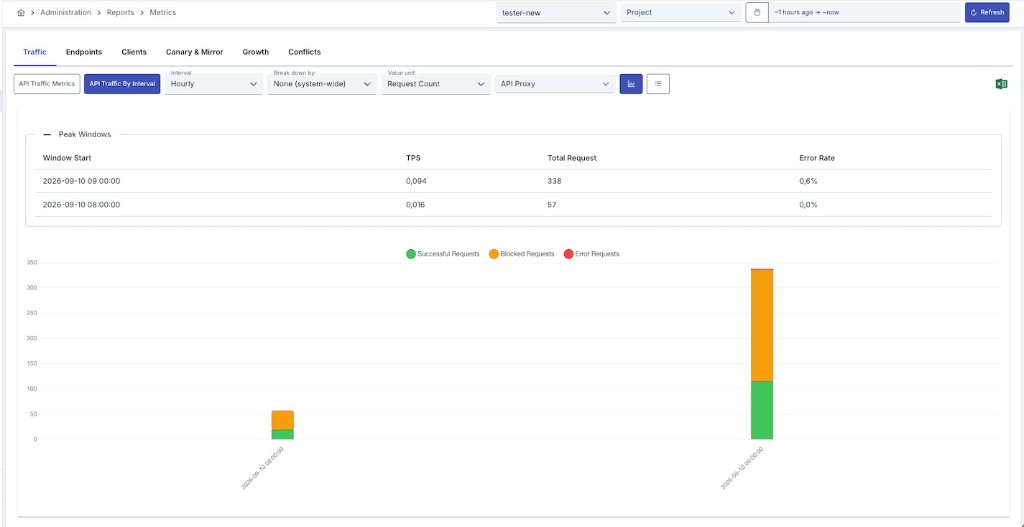Click API Traffic By Interval button

pos(122,84)
